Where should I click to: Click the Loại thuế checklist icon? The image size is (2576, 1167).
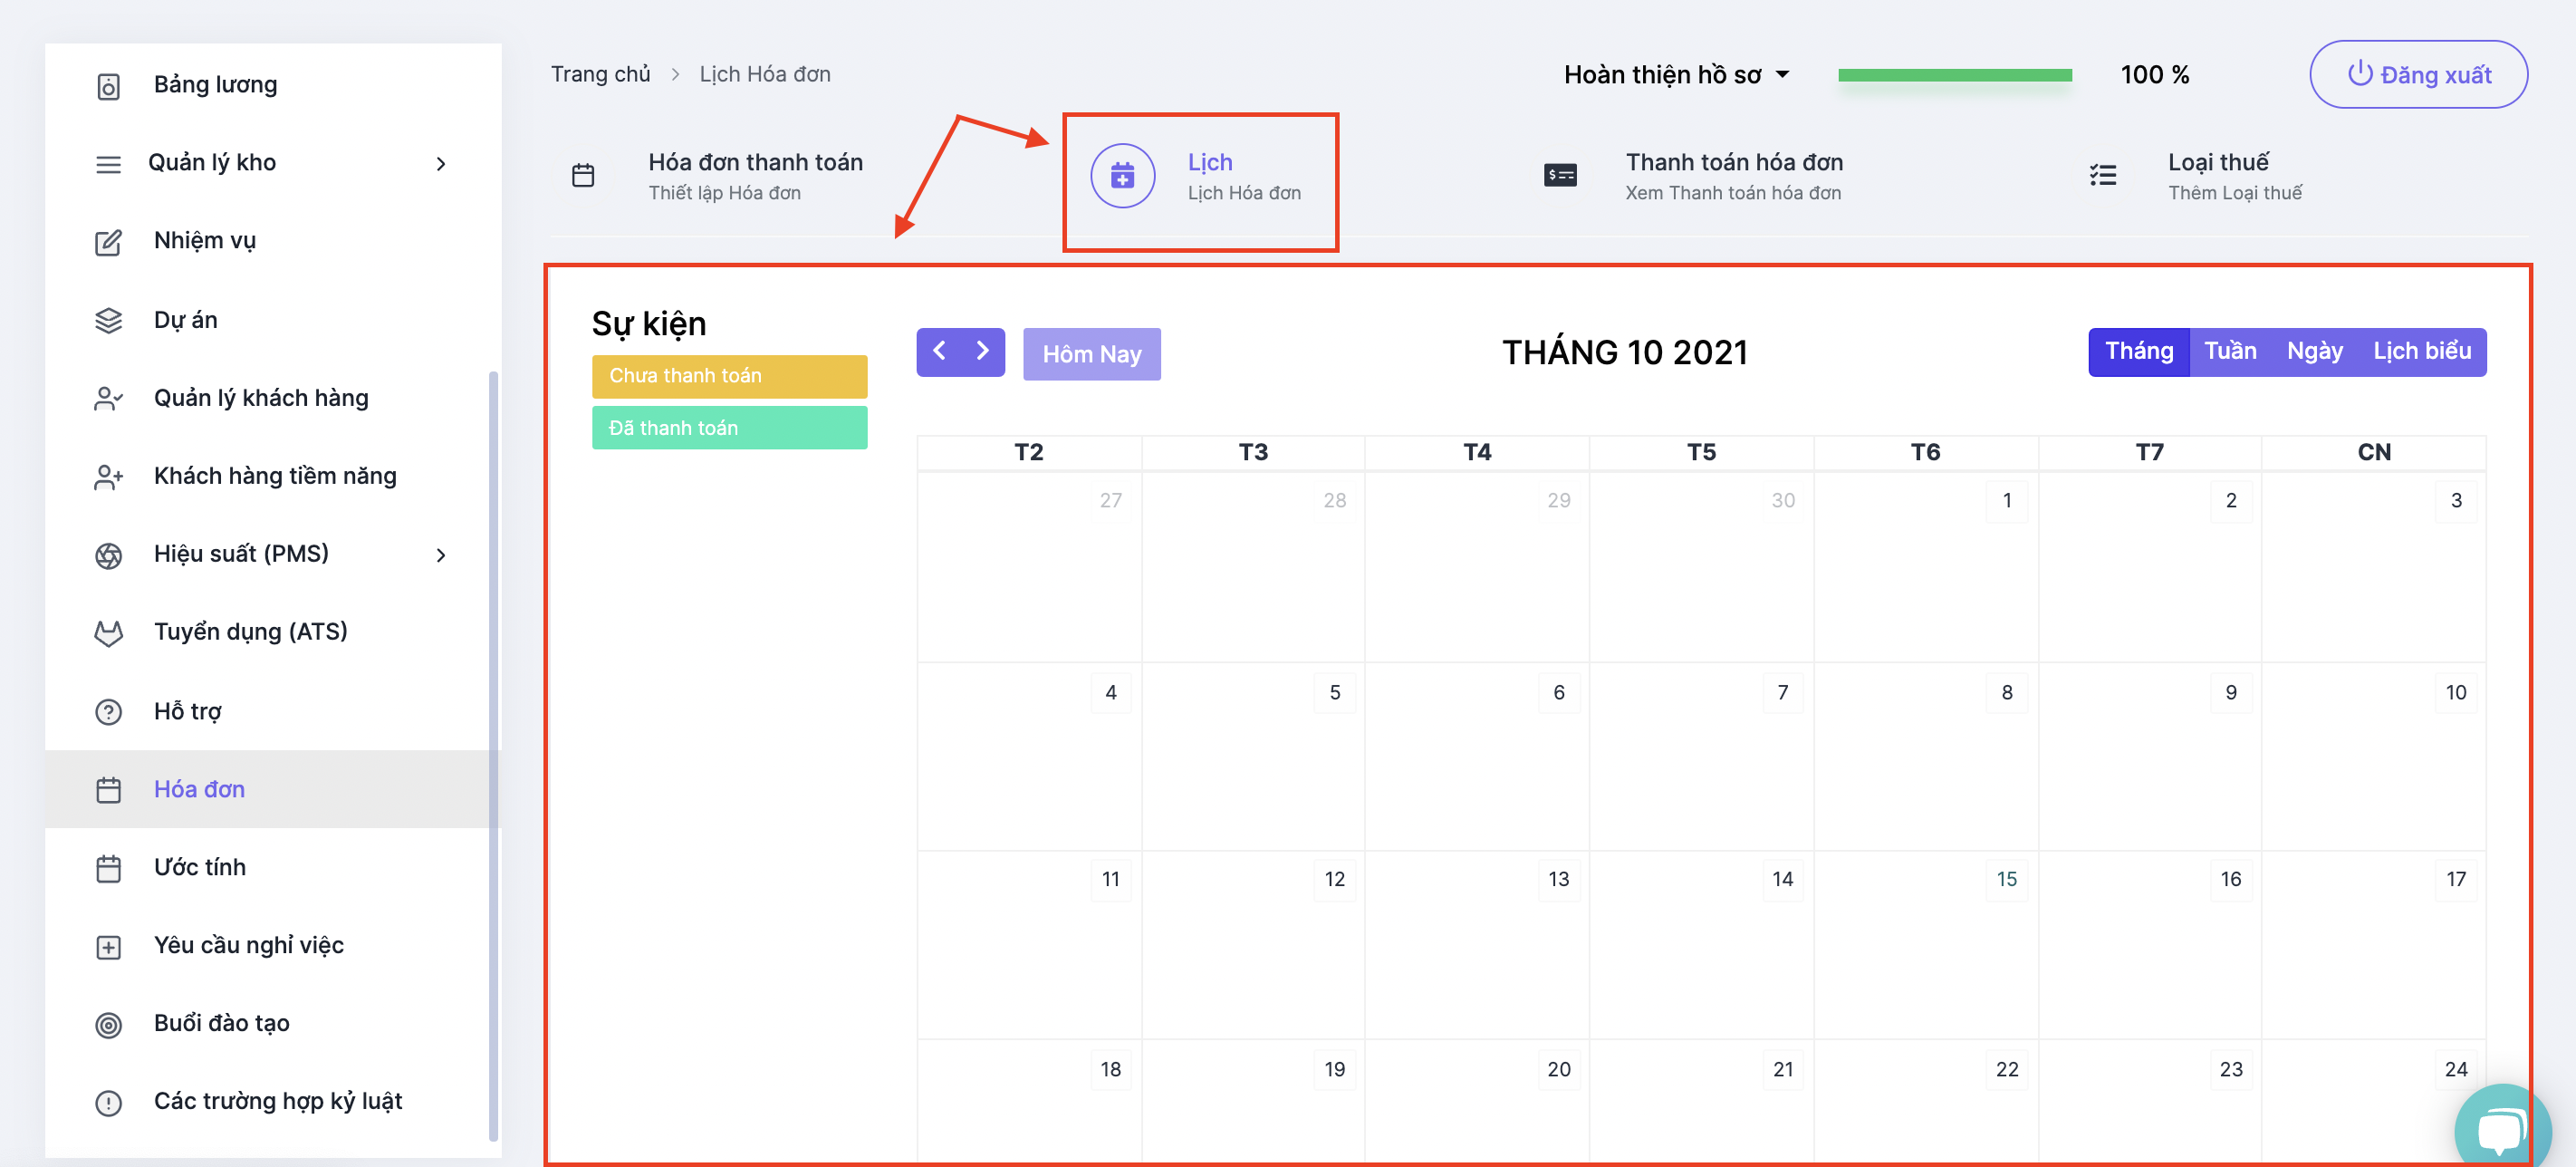[2103, 176]
